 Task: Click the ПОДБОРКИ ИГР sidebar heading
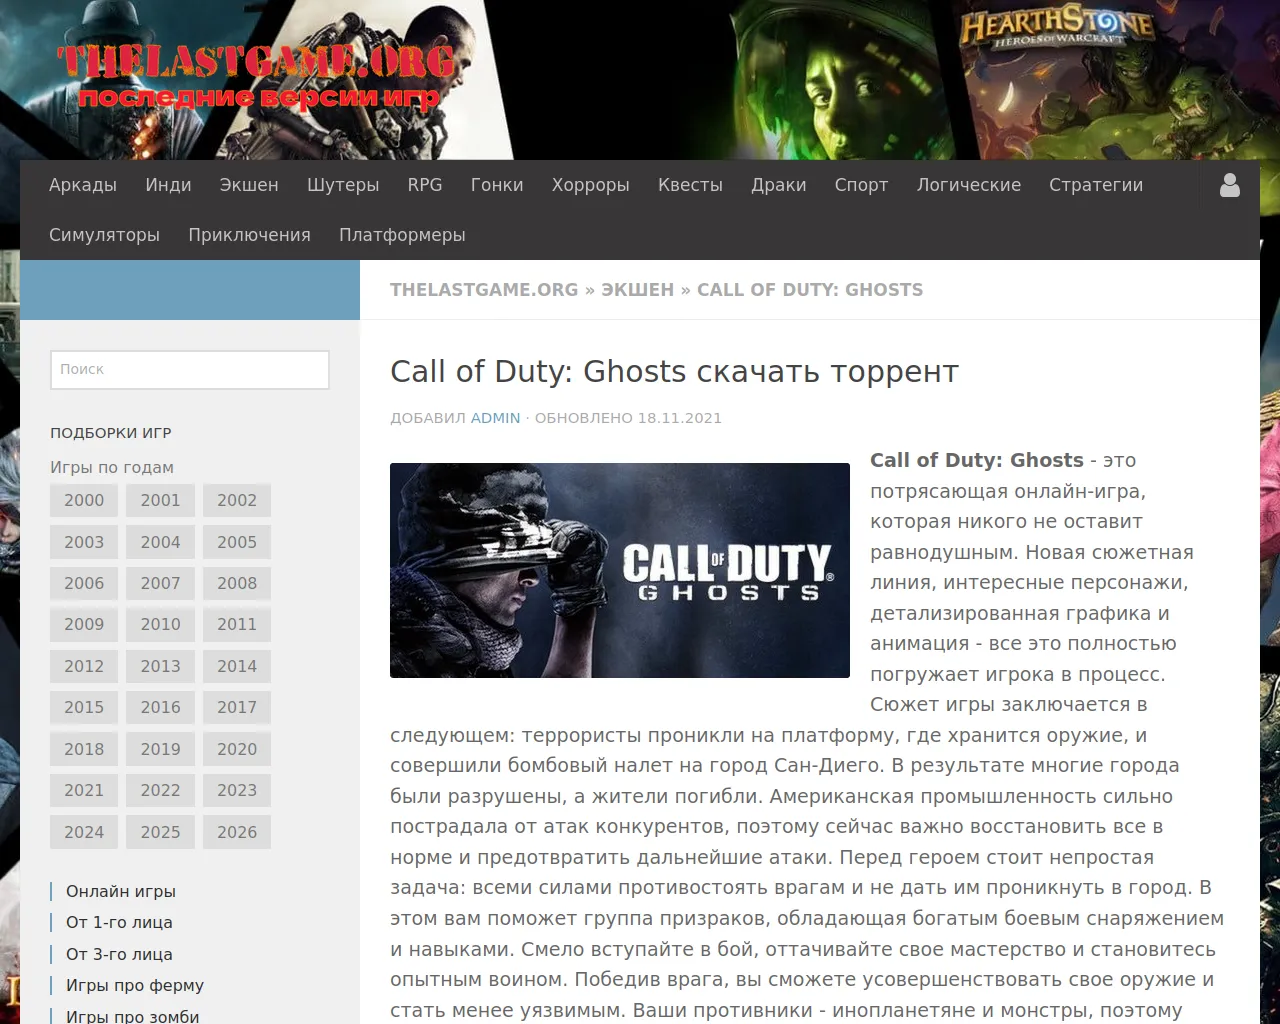click(x=111, y=433)
